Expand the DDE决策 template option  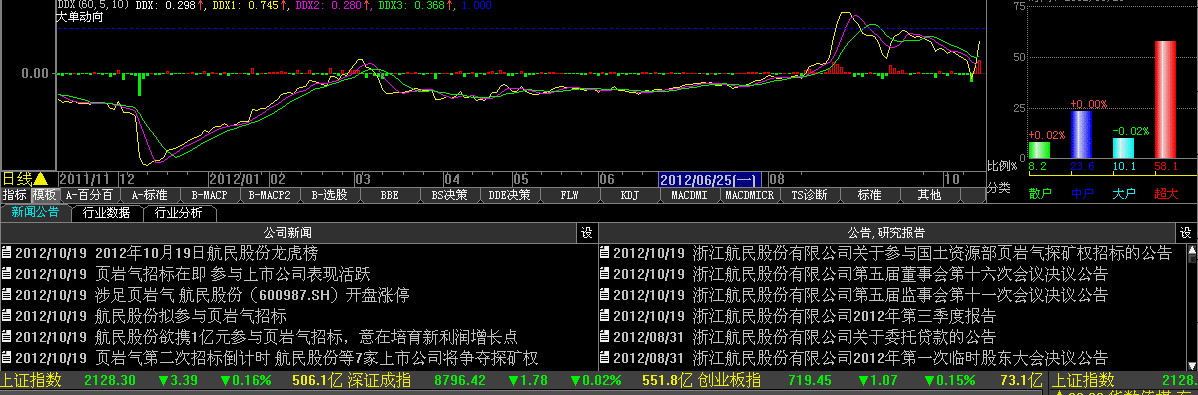[x=510, y=195]
